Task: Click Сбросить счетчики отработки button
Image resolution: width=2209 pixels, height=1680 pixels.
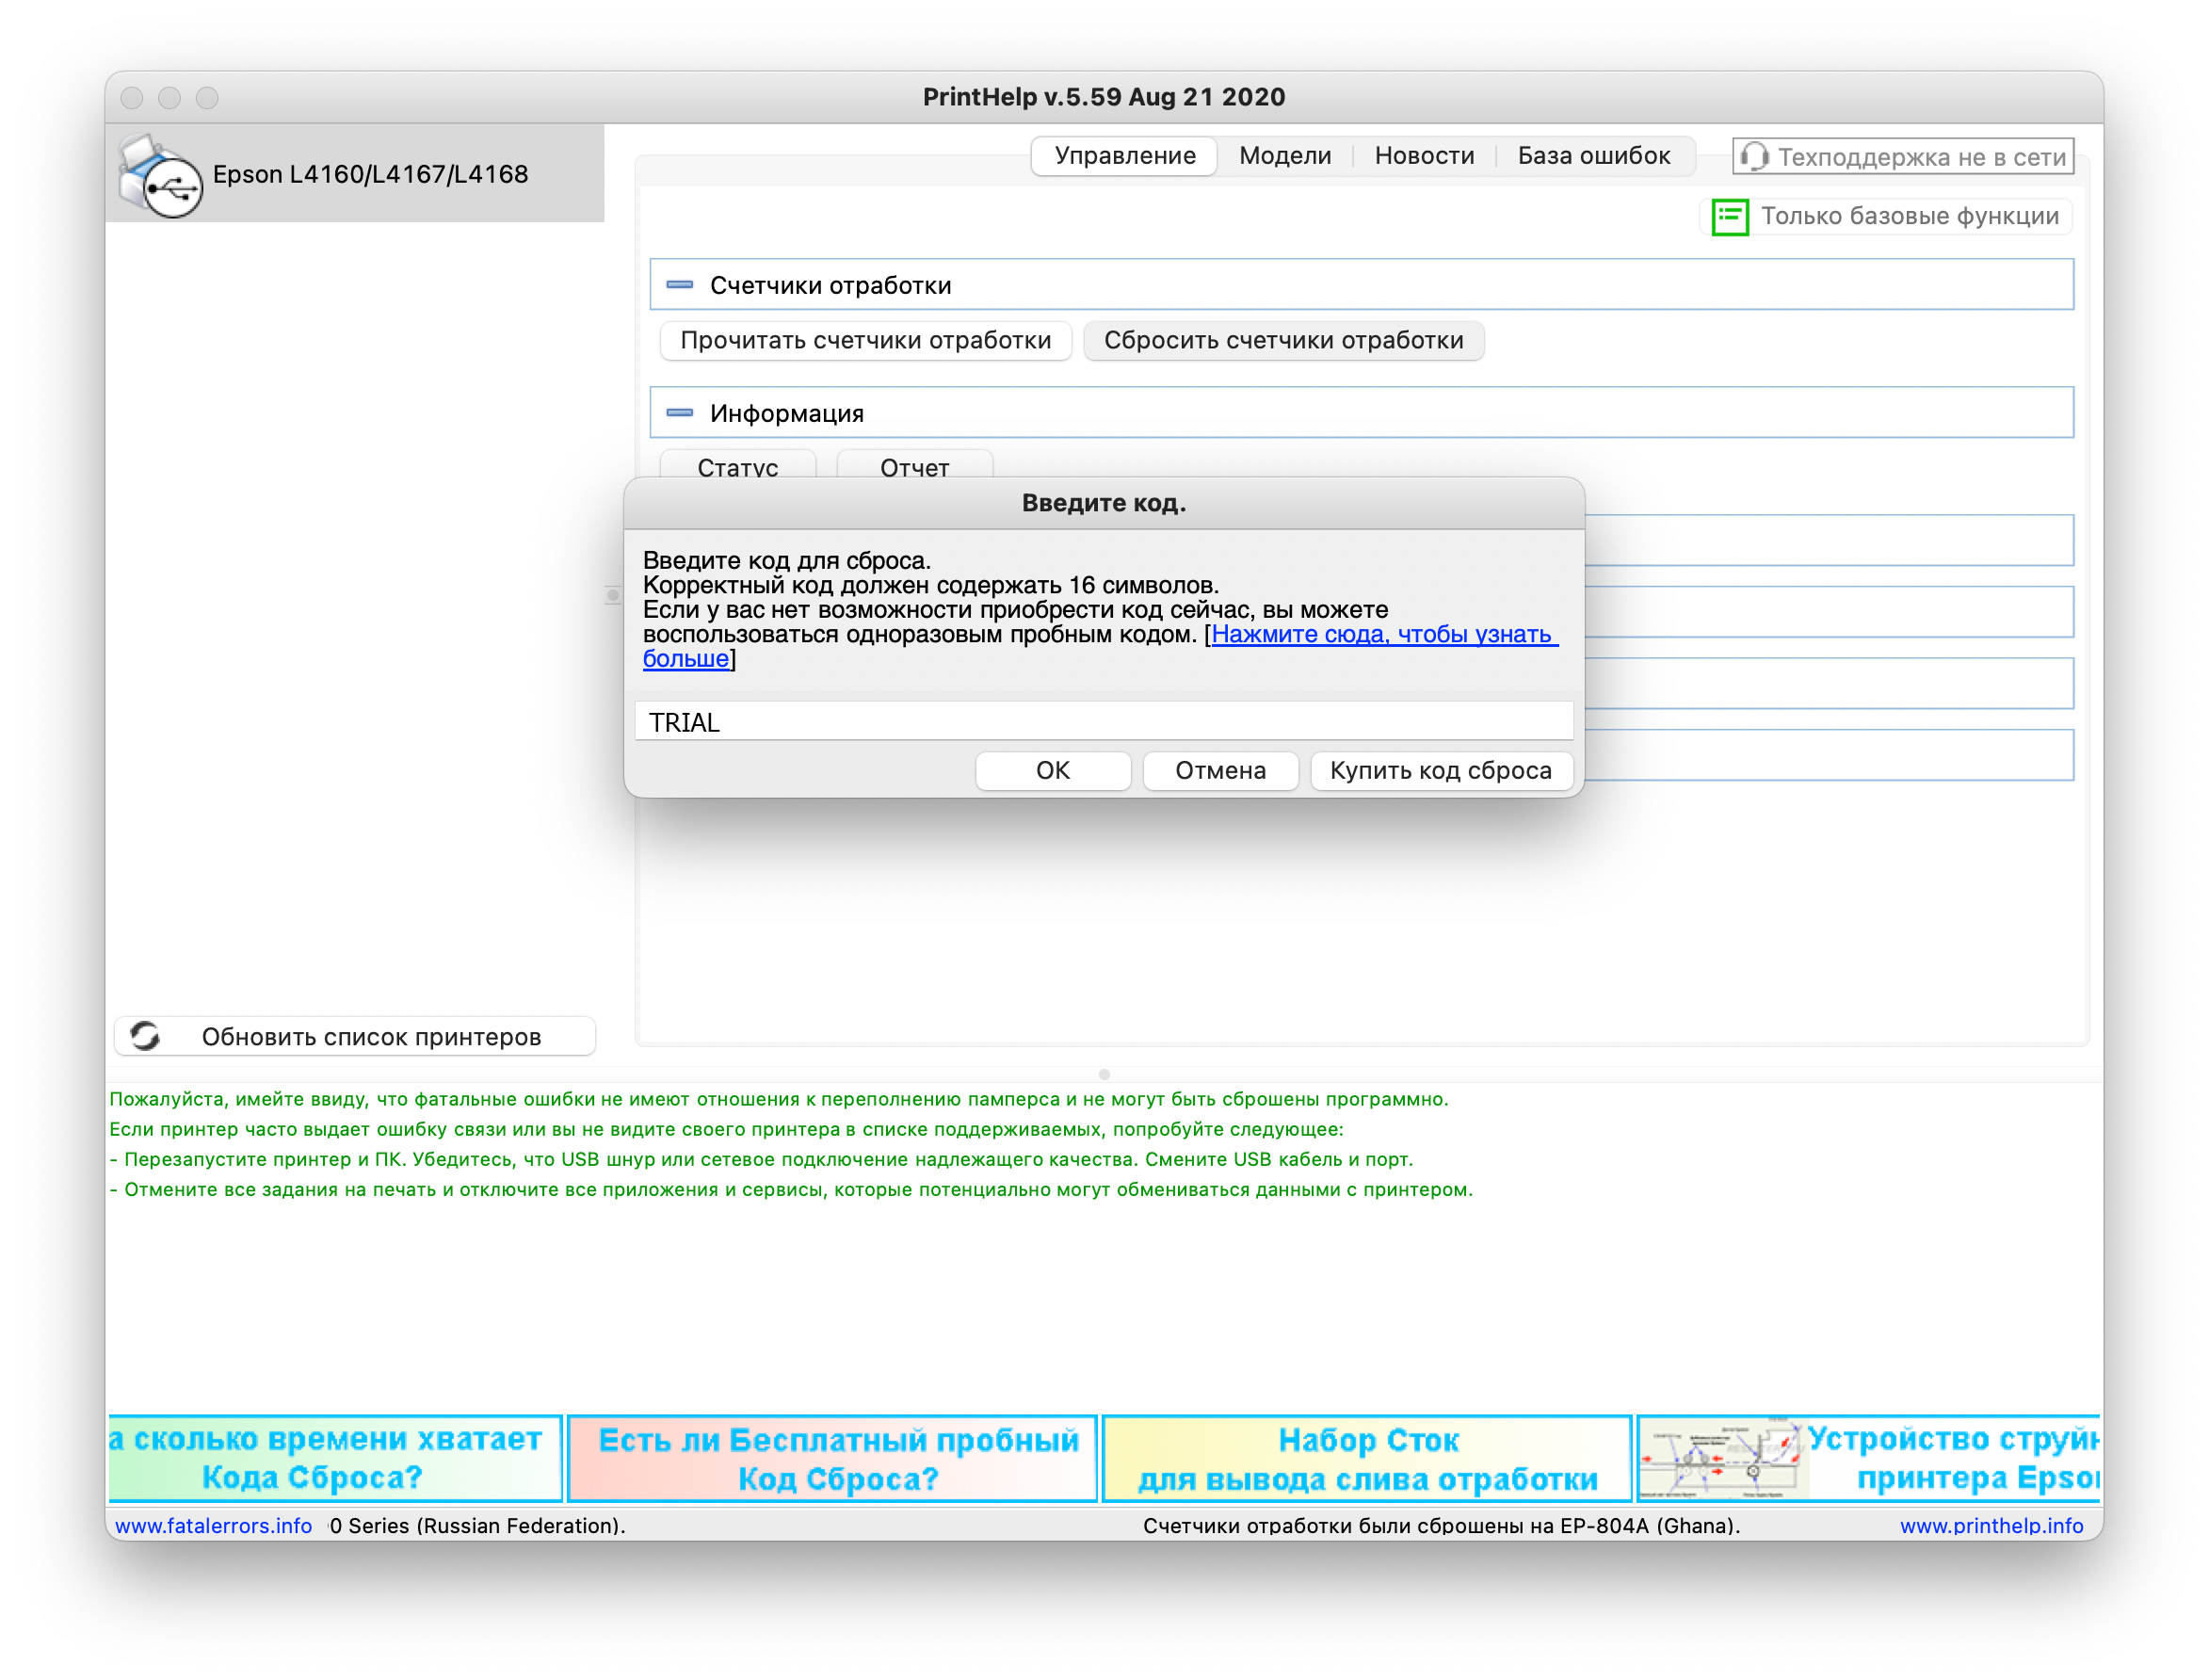Action: 1284,340
